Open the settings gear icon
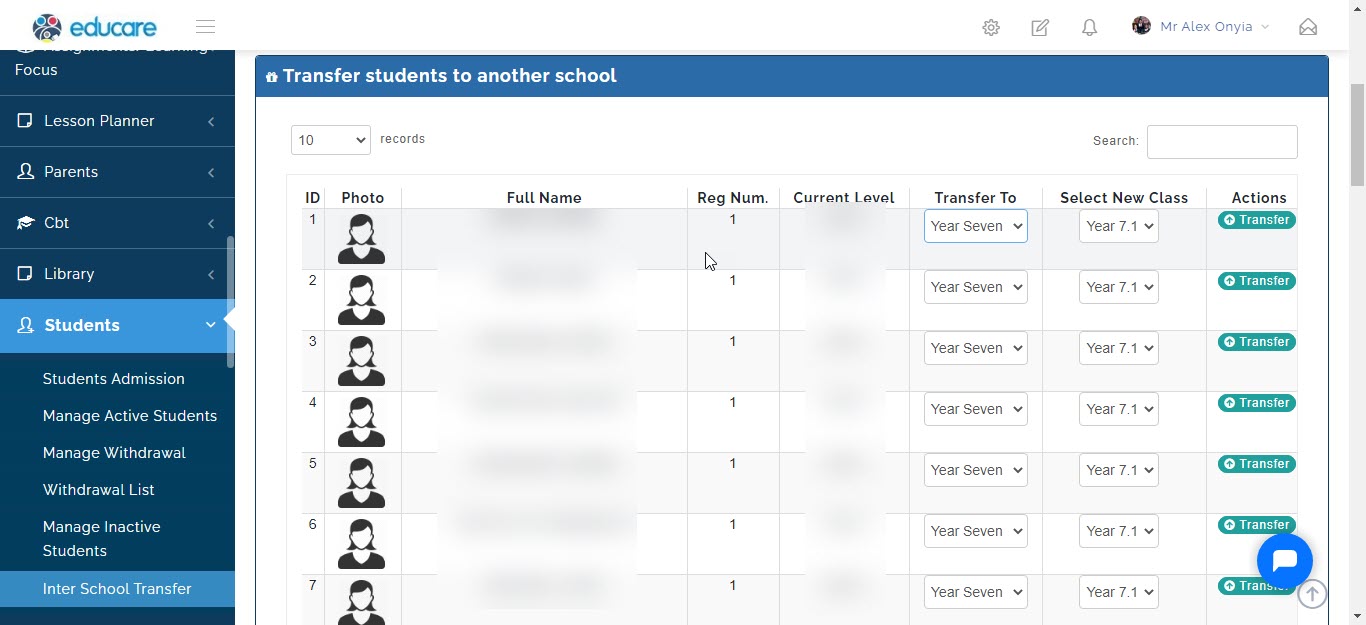 pyautogui.click(x=991, y=28)
